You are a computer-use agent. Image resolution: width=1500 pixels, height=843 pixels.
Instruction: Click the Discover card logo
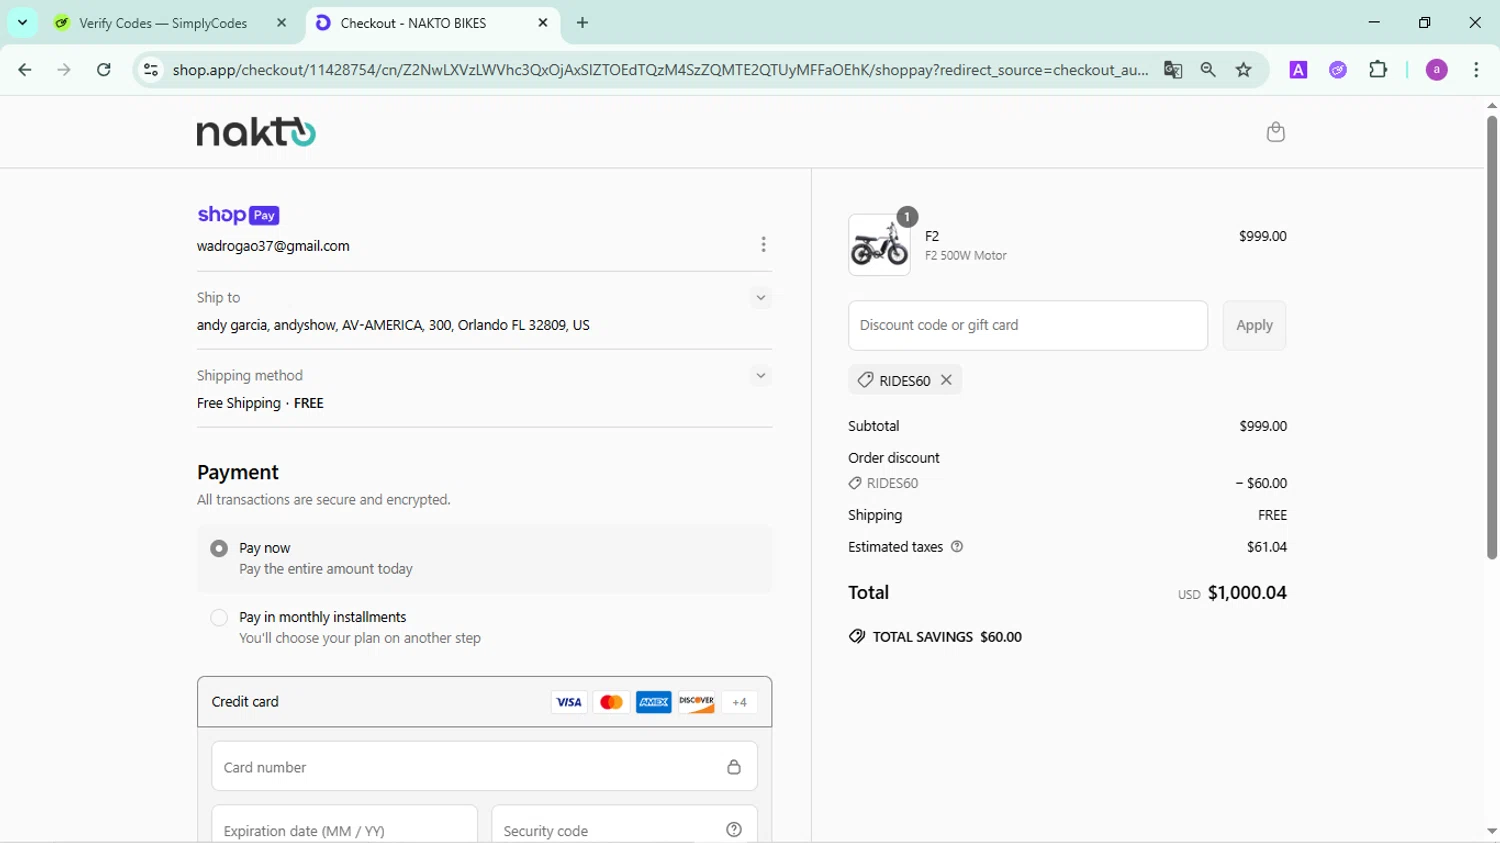(x=697, y=702)
